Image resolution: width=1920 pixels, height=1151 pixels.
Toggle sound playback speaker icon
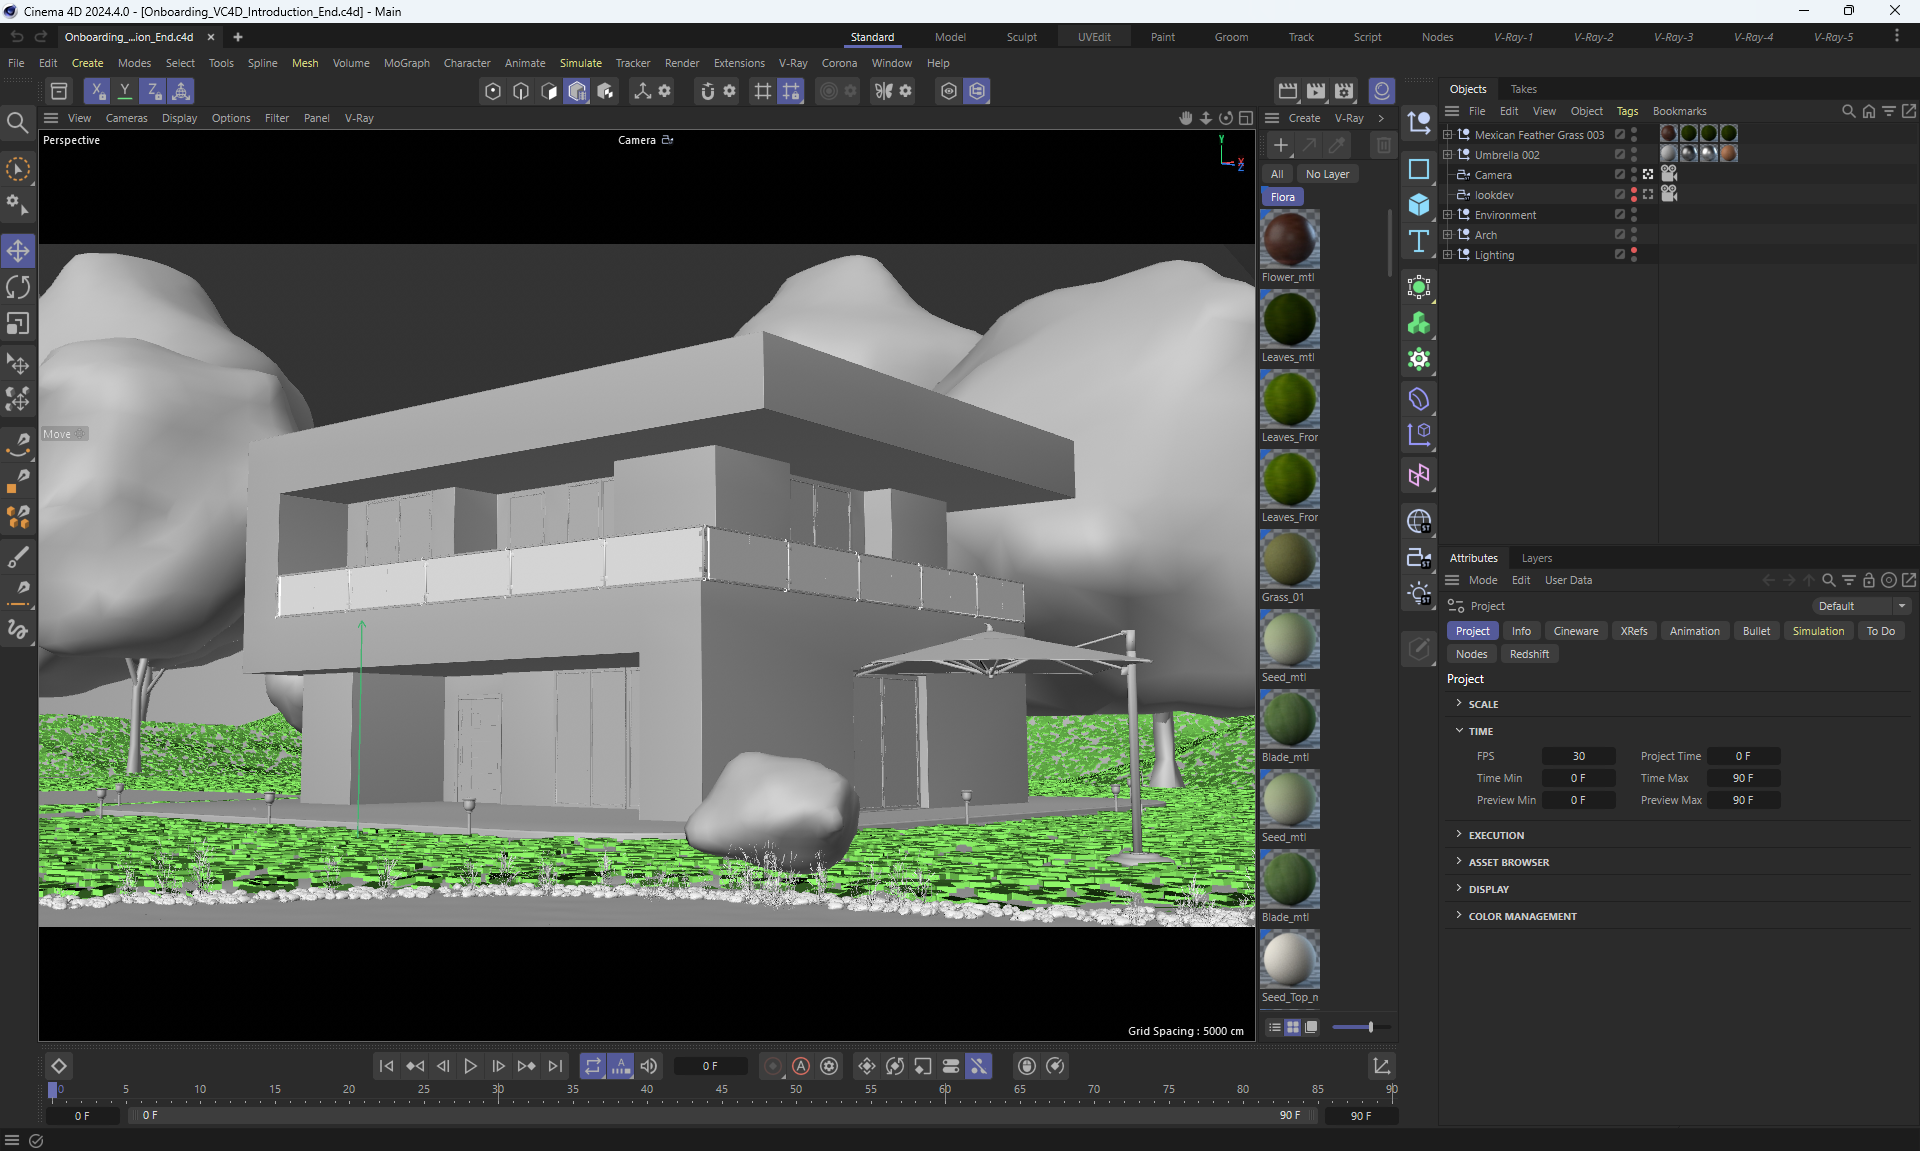649,1066
